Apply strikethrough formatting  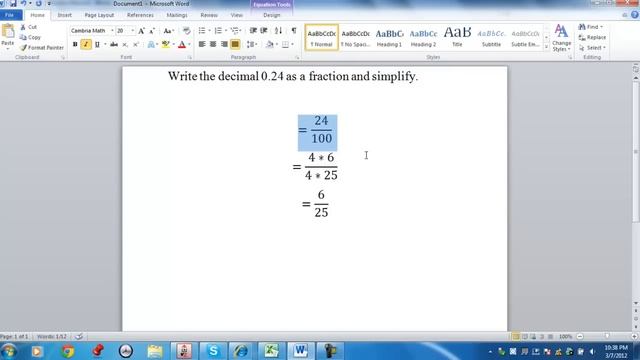click(x=114, y=44)
